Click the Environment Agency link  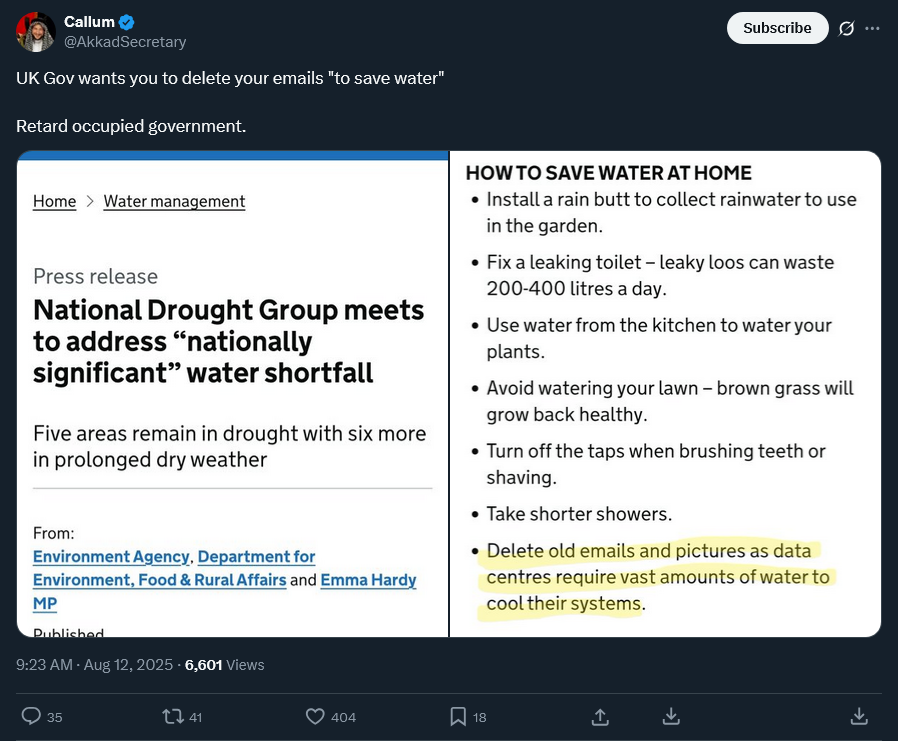point(111,556)
